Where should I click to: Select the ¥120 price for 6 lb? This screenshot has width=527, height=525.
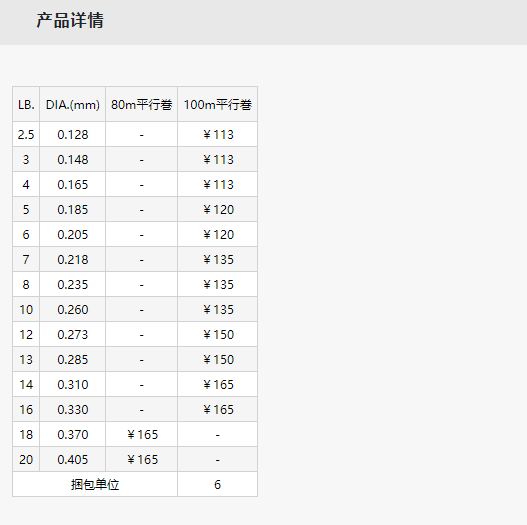click(x=217, y=235)
